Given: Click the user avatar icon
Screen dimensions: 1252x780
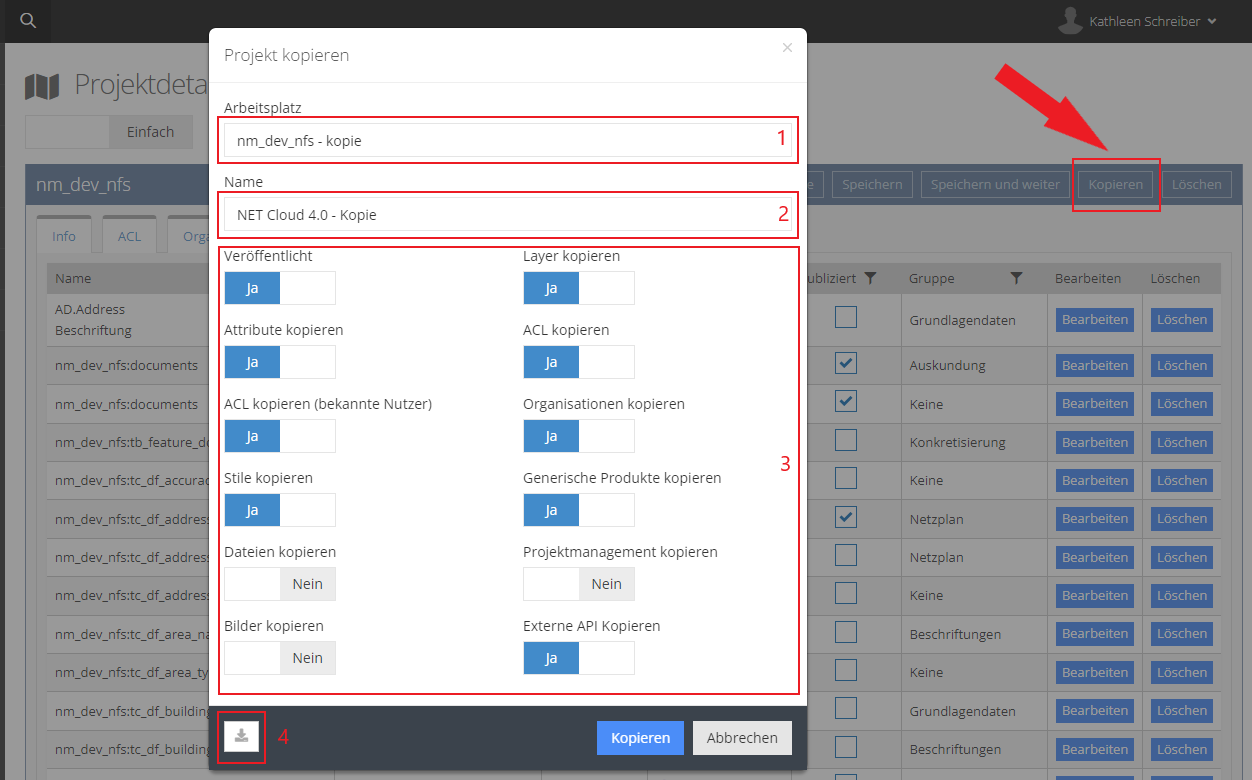Looking at the screenshot, I should 1071,21.
